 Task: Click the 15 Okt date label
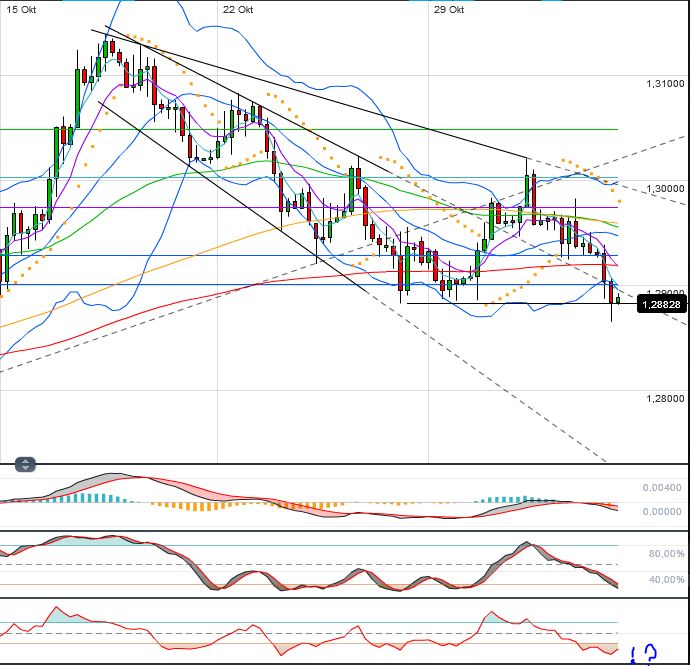point(21,10)
